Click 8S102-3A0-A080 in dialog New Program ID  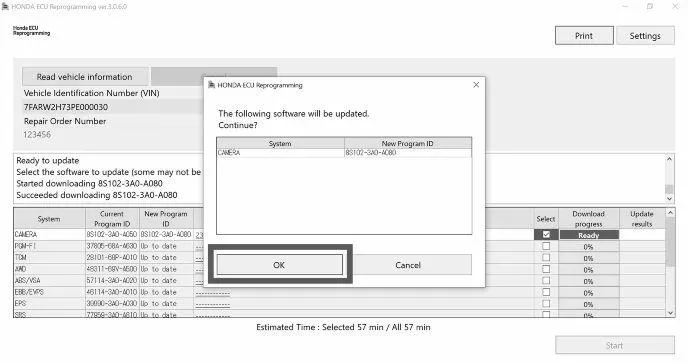tap(371, 153)
